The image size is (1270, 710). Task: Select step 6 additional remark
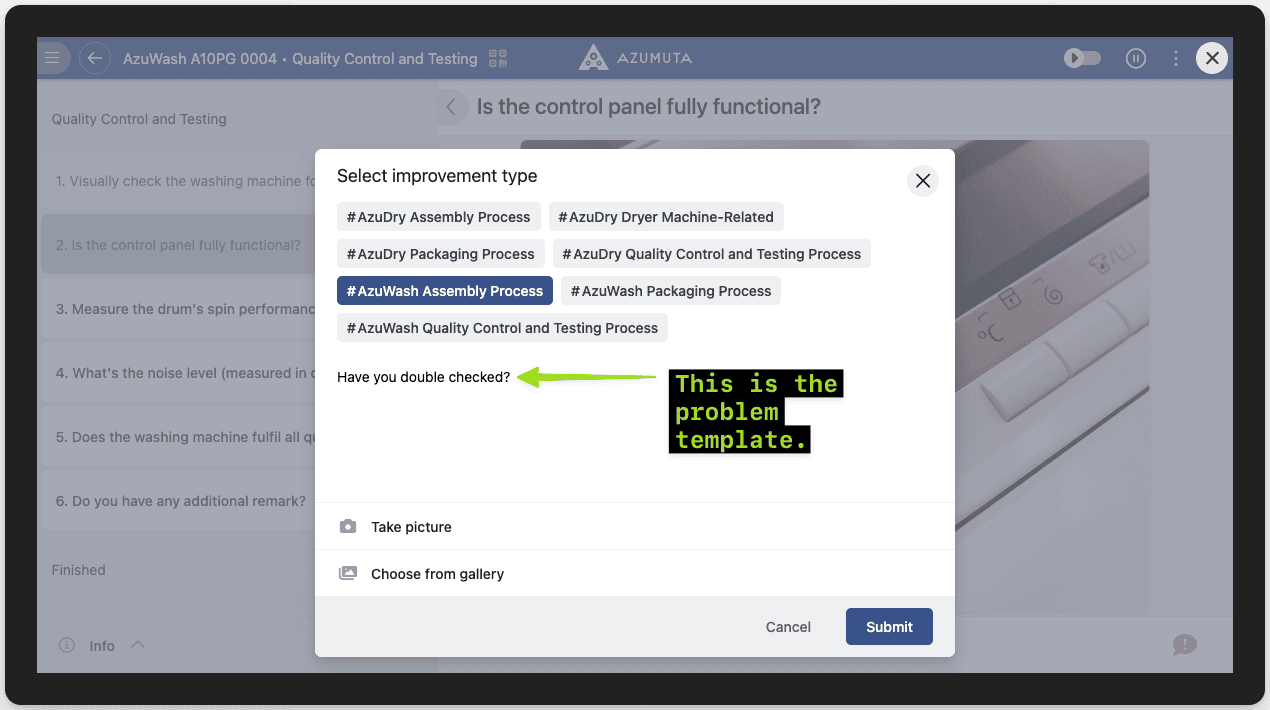(x=180, y=501)
